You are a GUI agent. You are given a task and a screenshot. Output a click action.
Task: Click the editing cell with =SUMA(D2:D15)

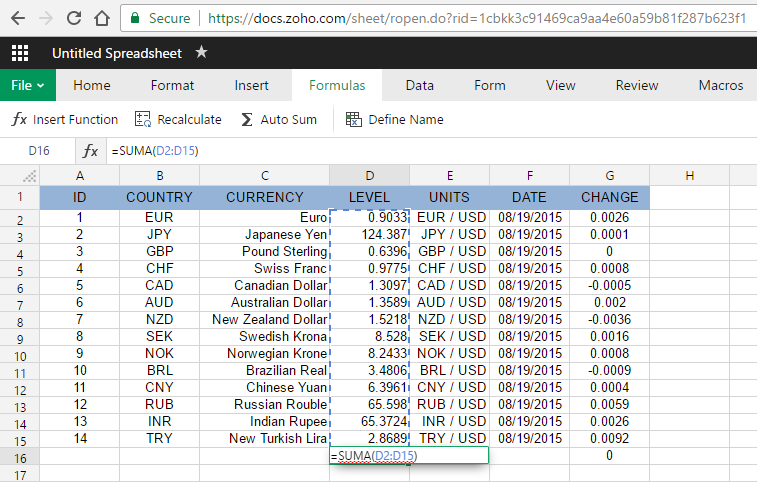click(409, 455)
